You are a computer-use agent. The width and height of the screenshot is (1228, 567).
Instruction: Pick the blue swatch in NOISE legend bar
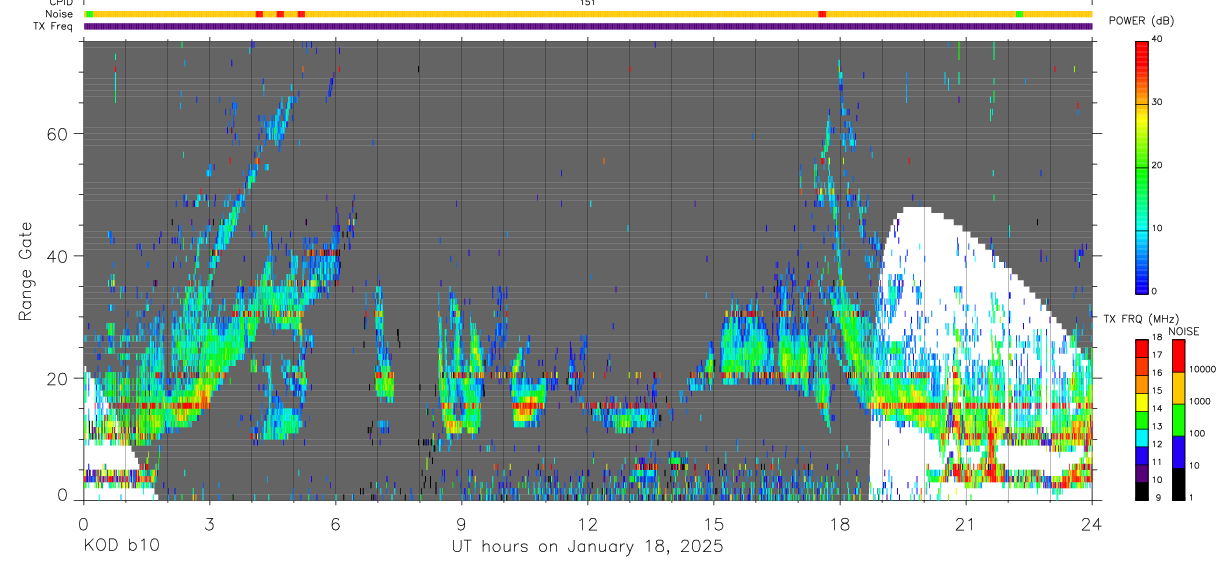[x=1178, y=452]
